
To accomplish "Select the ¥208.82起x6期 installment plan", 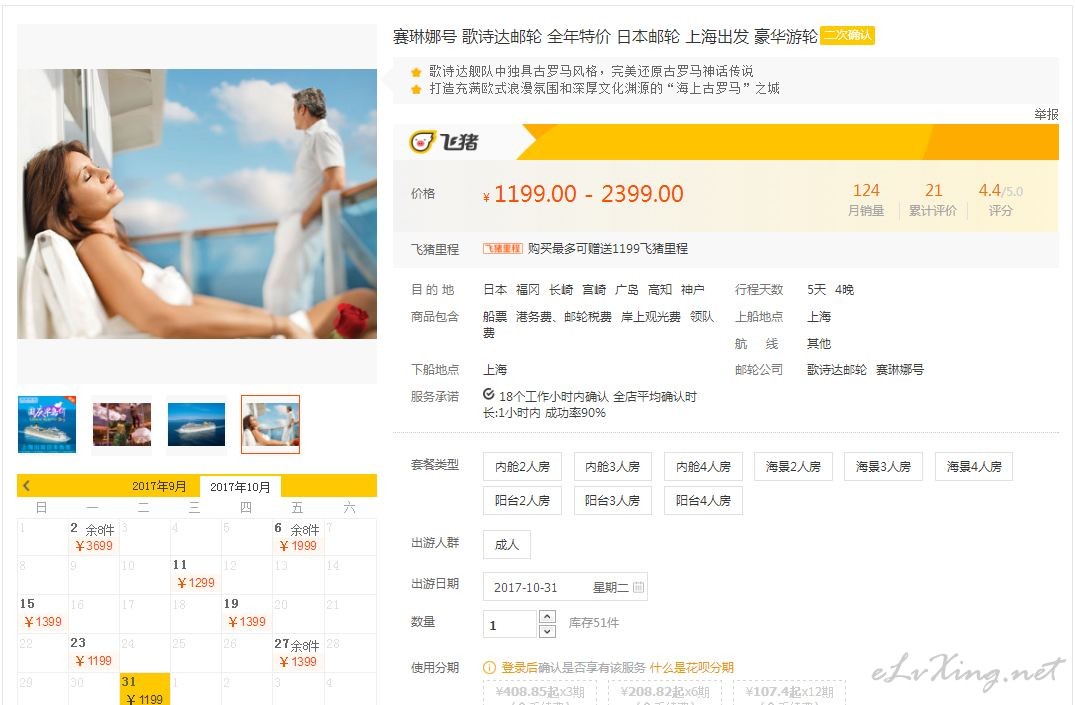I will pos(664,692).
